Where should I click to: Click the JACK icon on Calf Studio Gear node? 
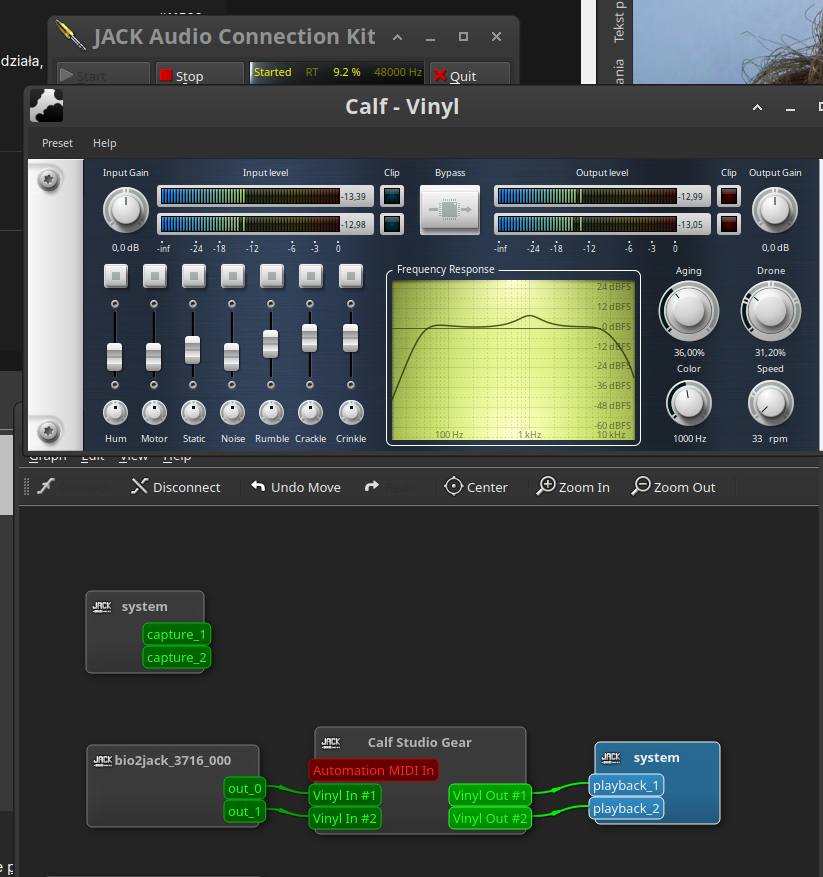tap(331, 742)
